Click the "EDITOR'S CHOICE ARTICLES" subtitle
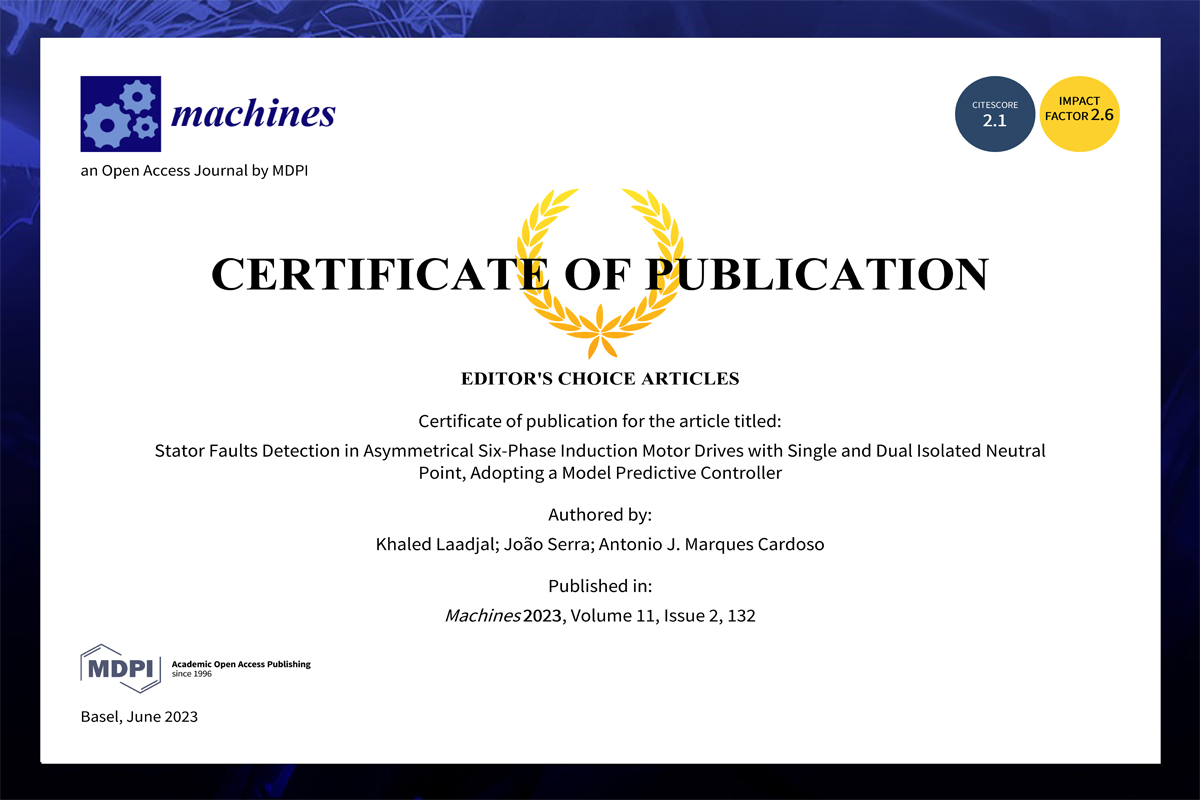 [600, 379]
